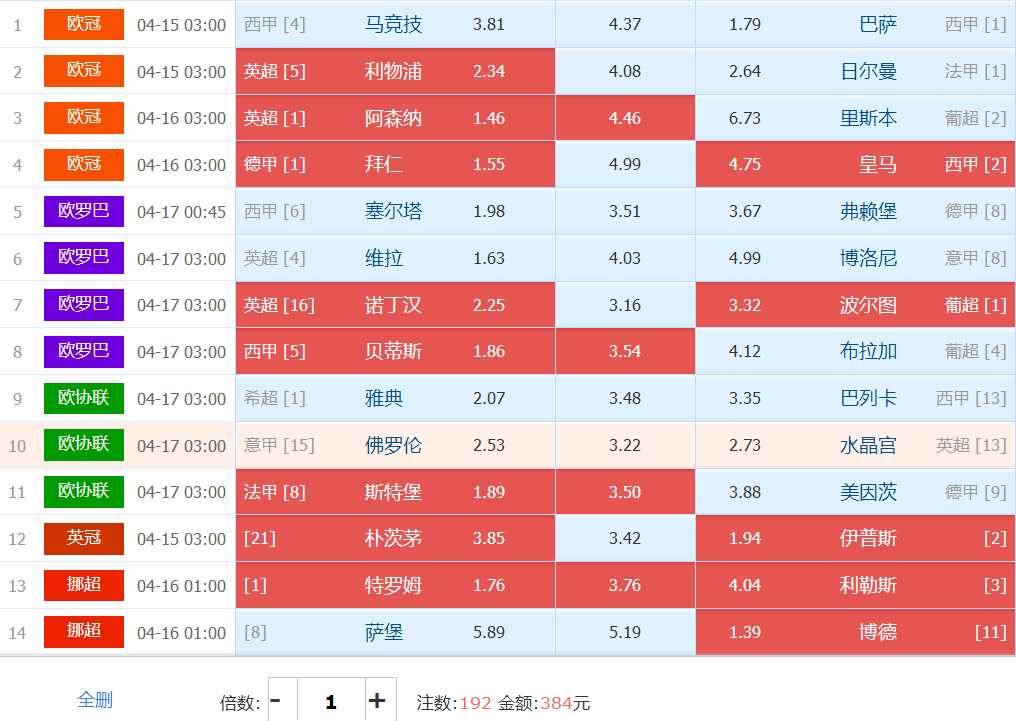Click the 欧协联 tag in row 9
The height and width of the screenshot is (721, 1016).
pyautogui.click(x=84, y=398)
